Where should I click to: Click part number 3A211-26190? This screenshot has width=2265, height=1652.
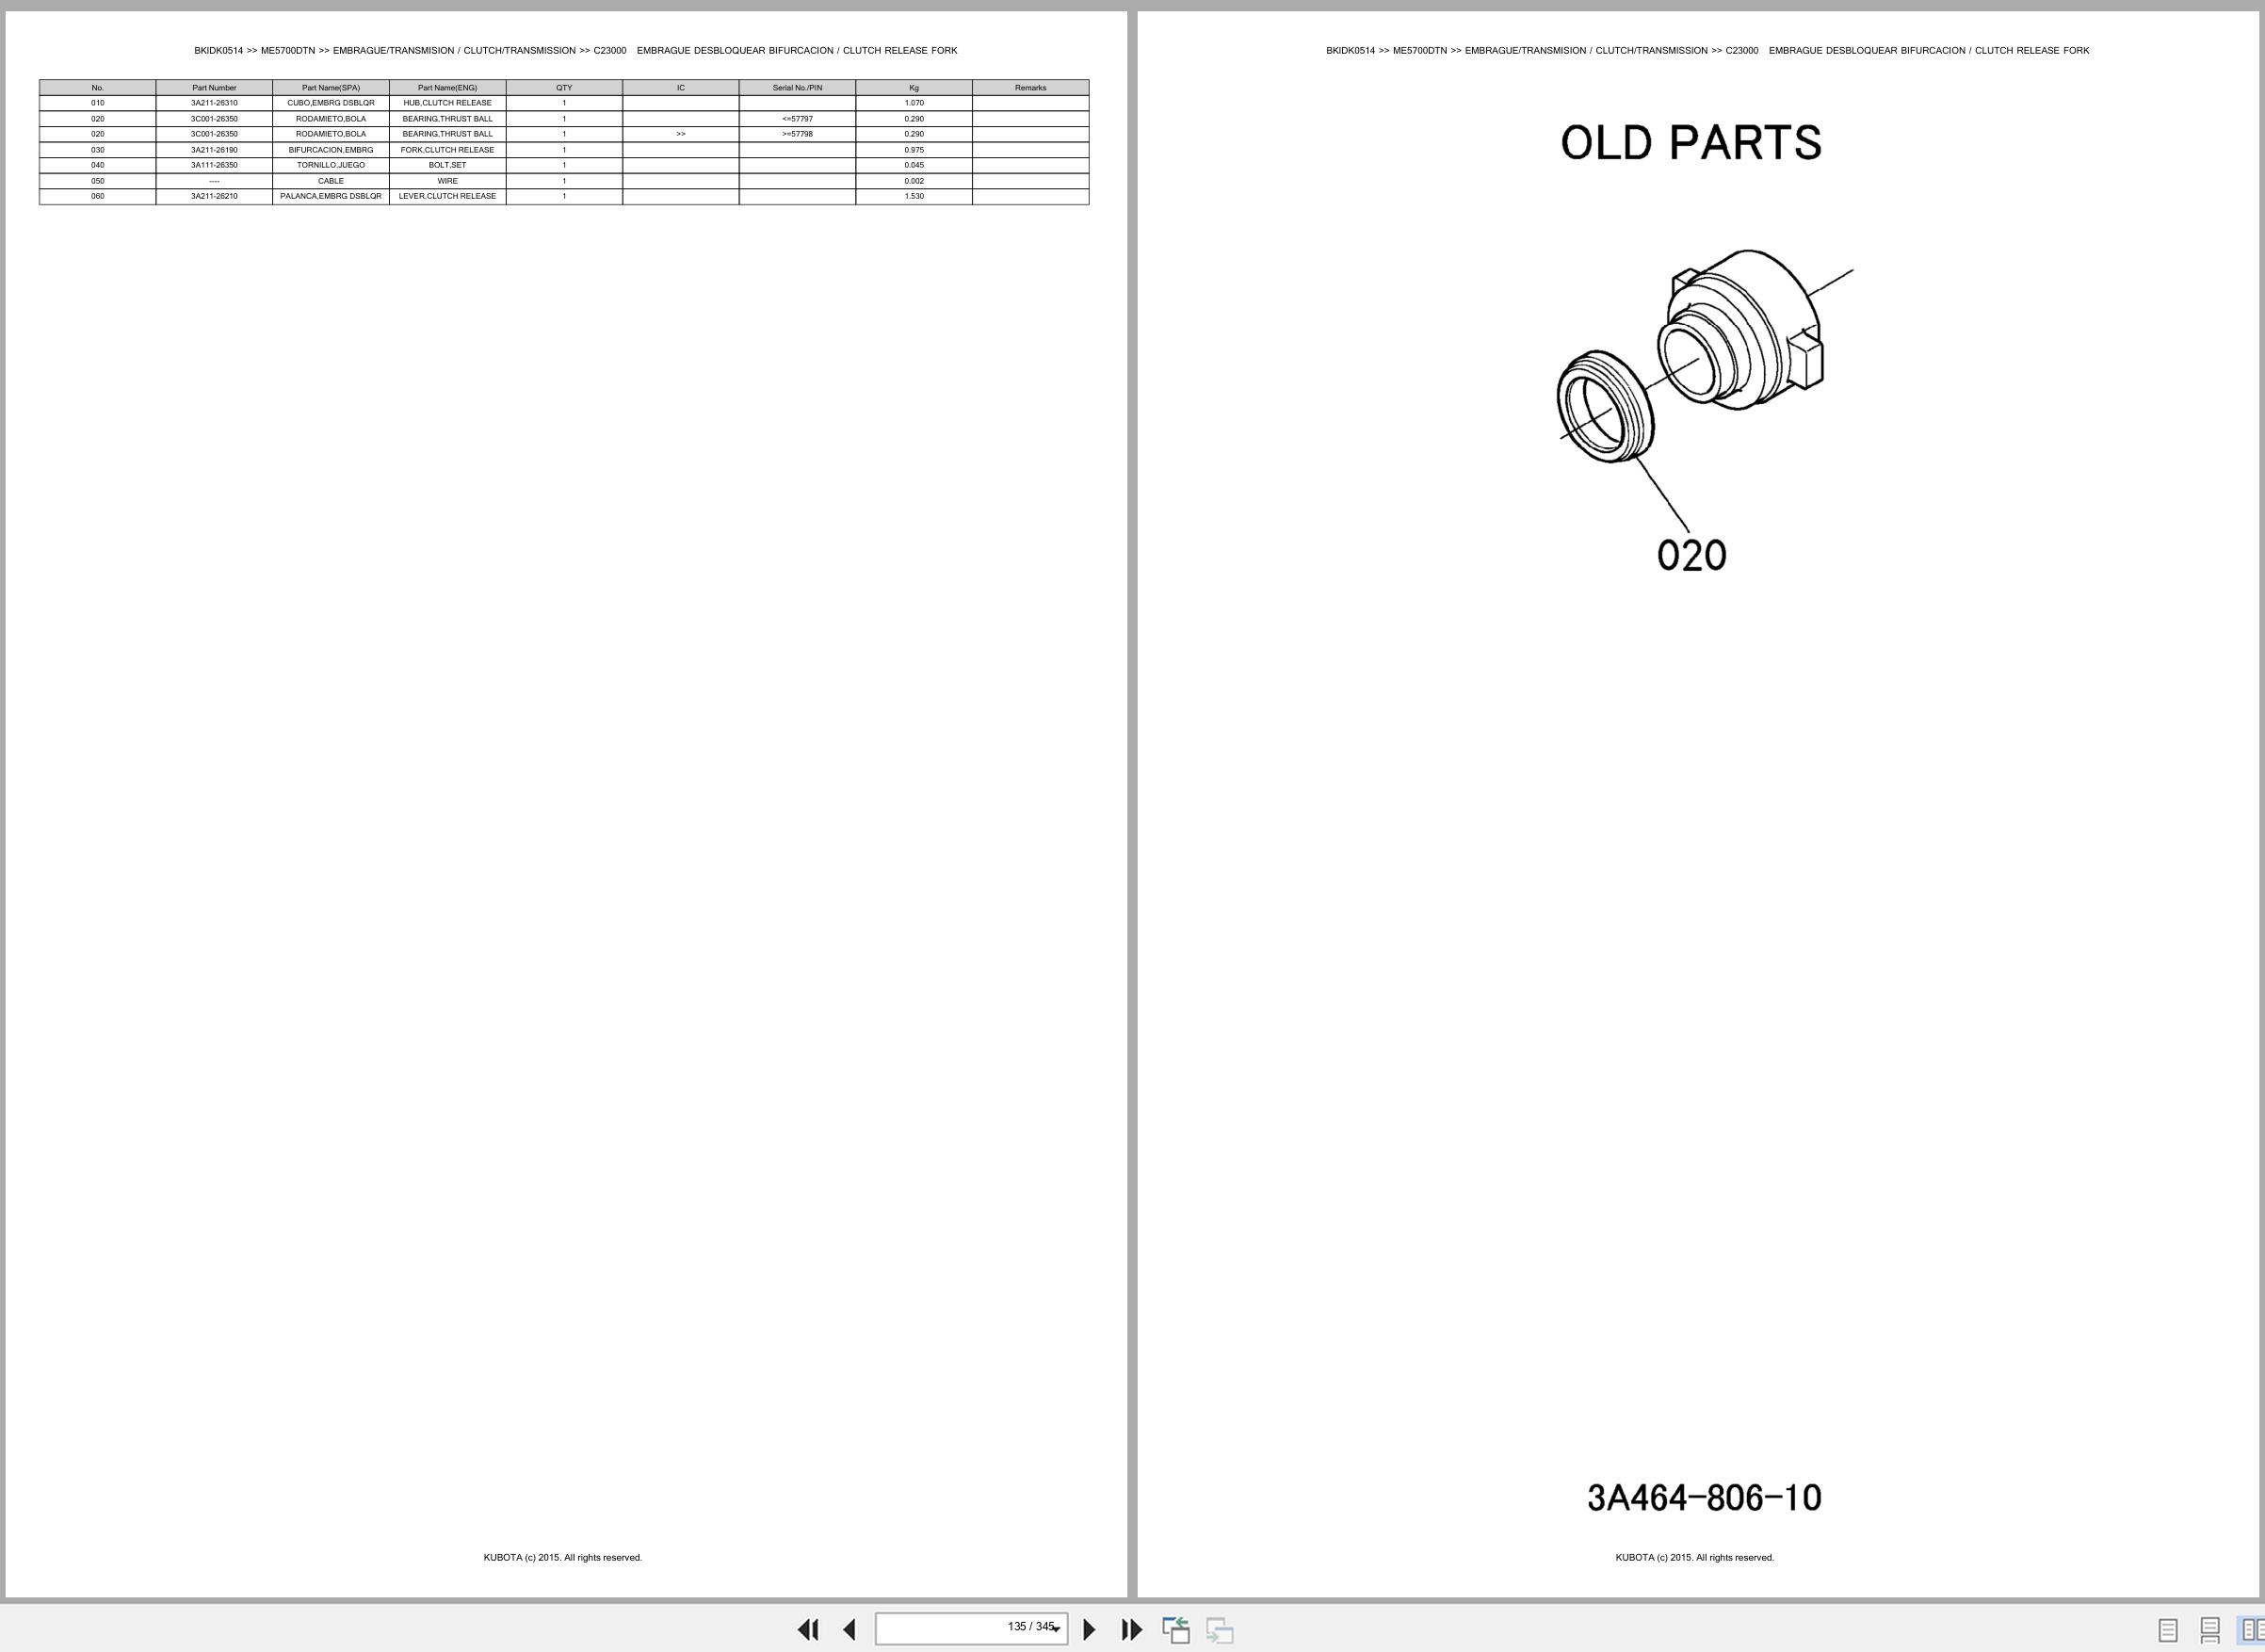pos(214,150)
